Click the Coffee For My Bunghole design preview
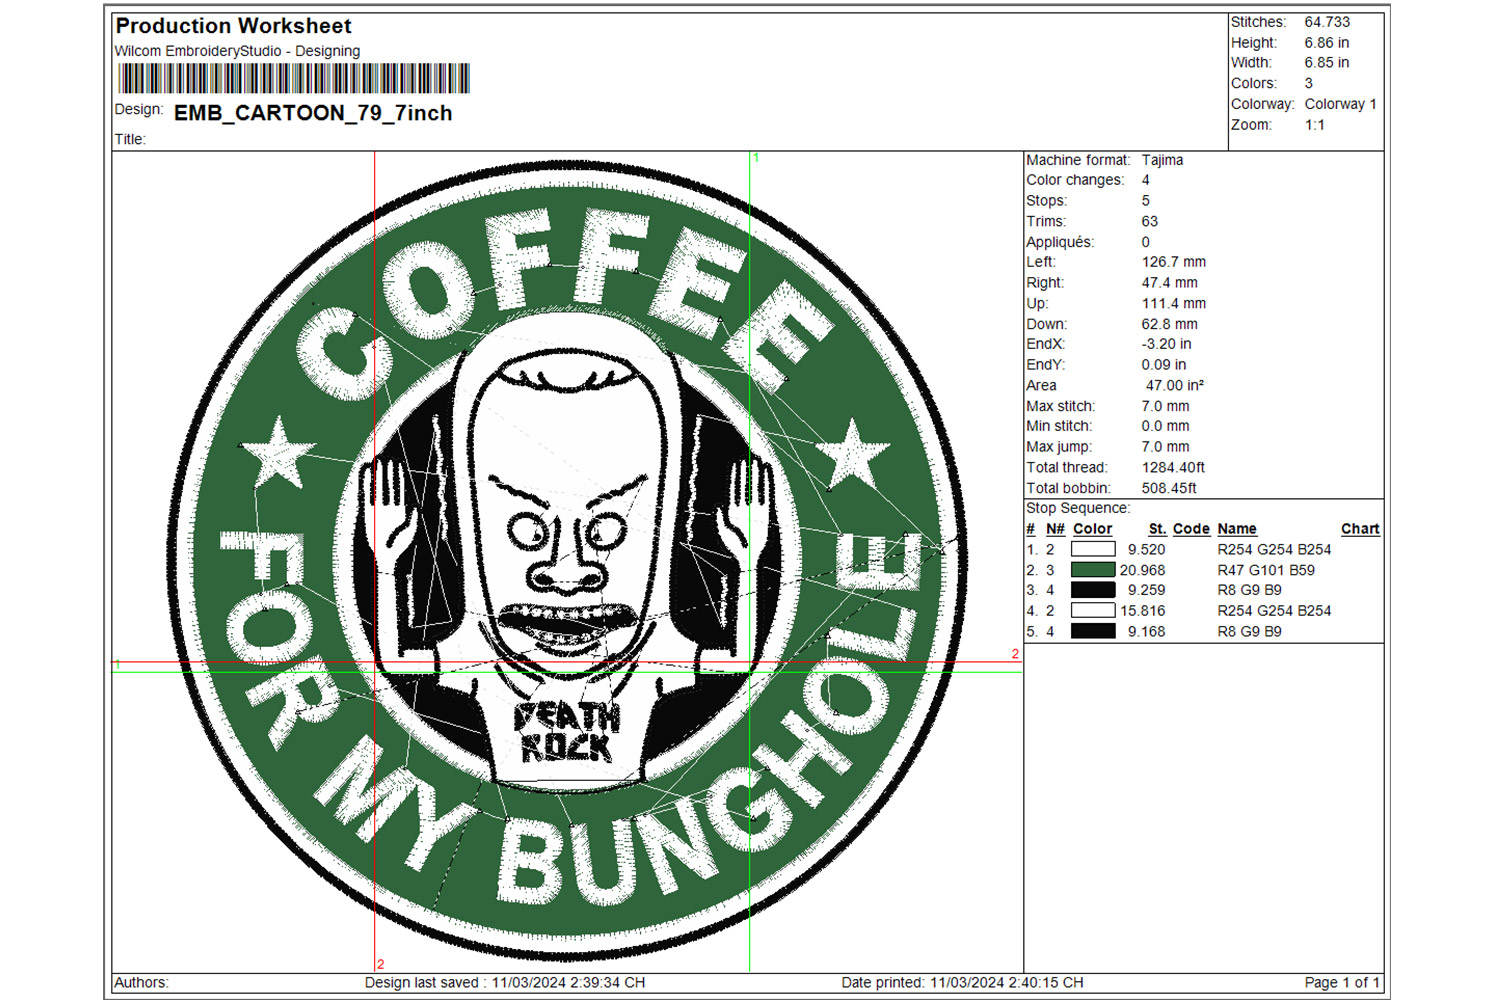The height and width of the screenshot is (1000, 1502). (568, 560)
